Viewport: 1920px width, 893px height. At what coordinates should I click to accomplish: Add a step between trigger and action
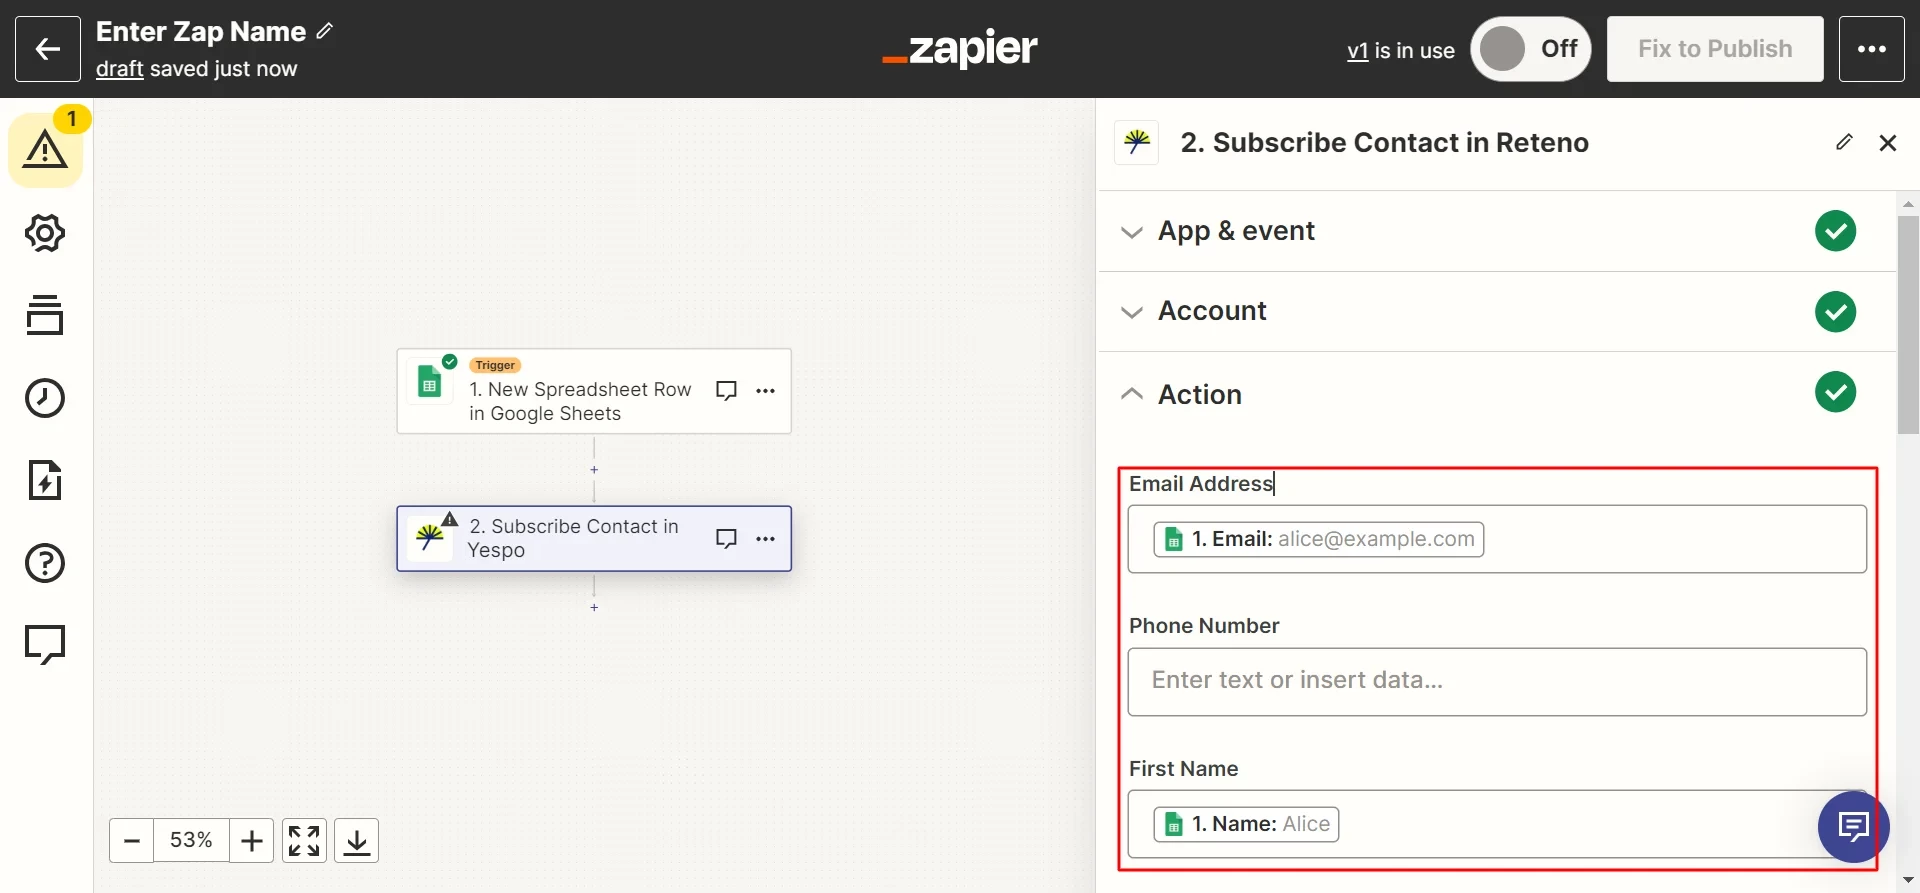click(594, 470)
